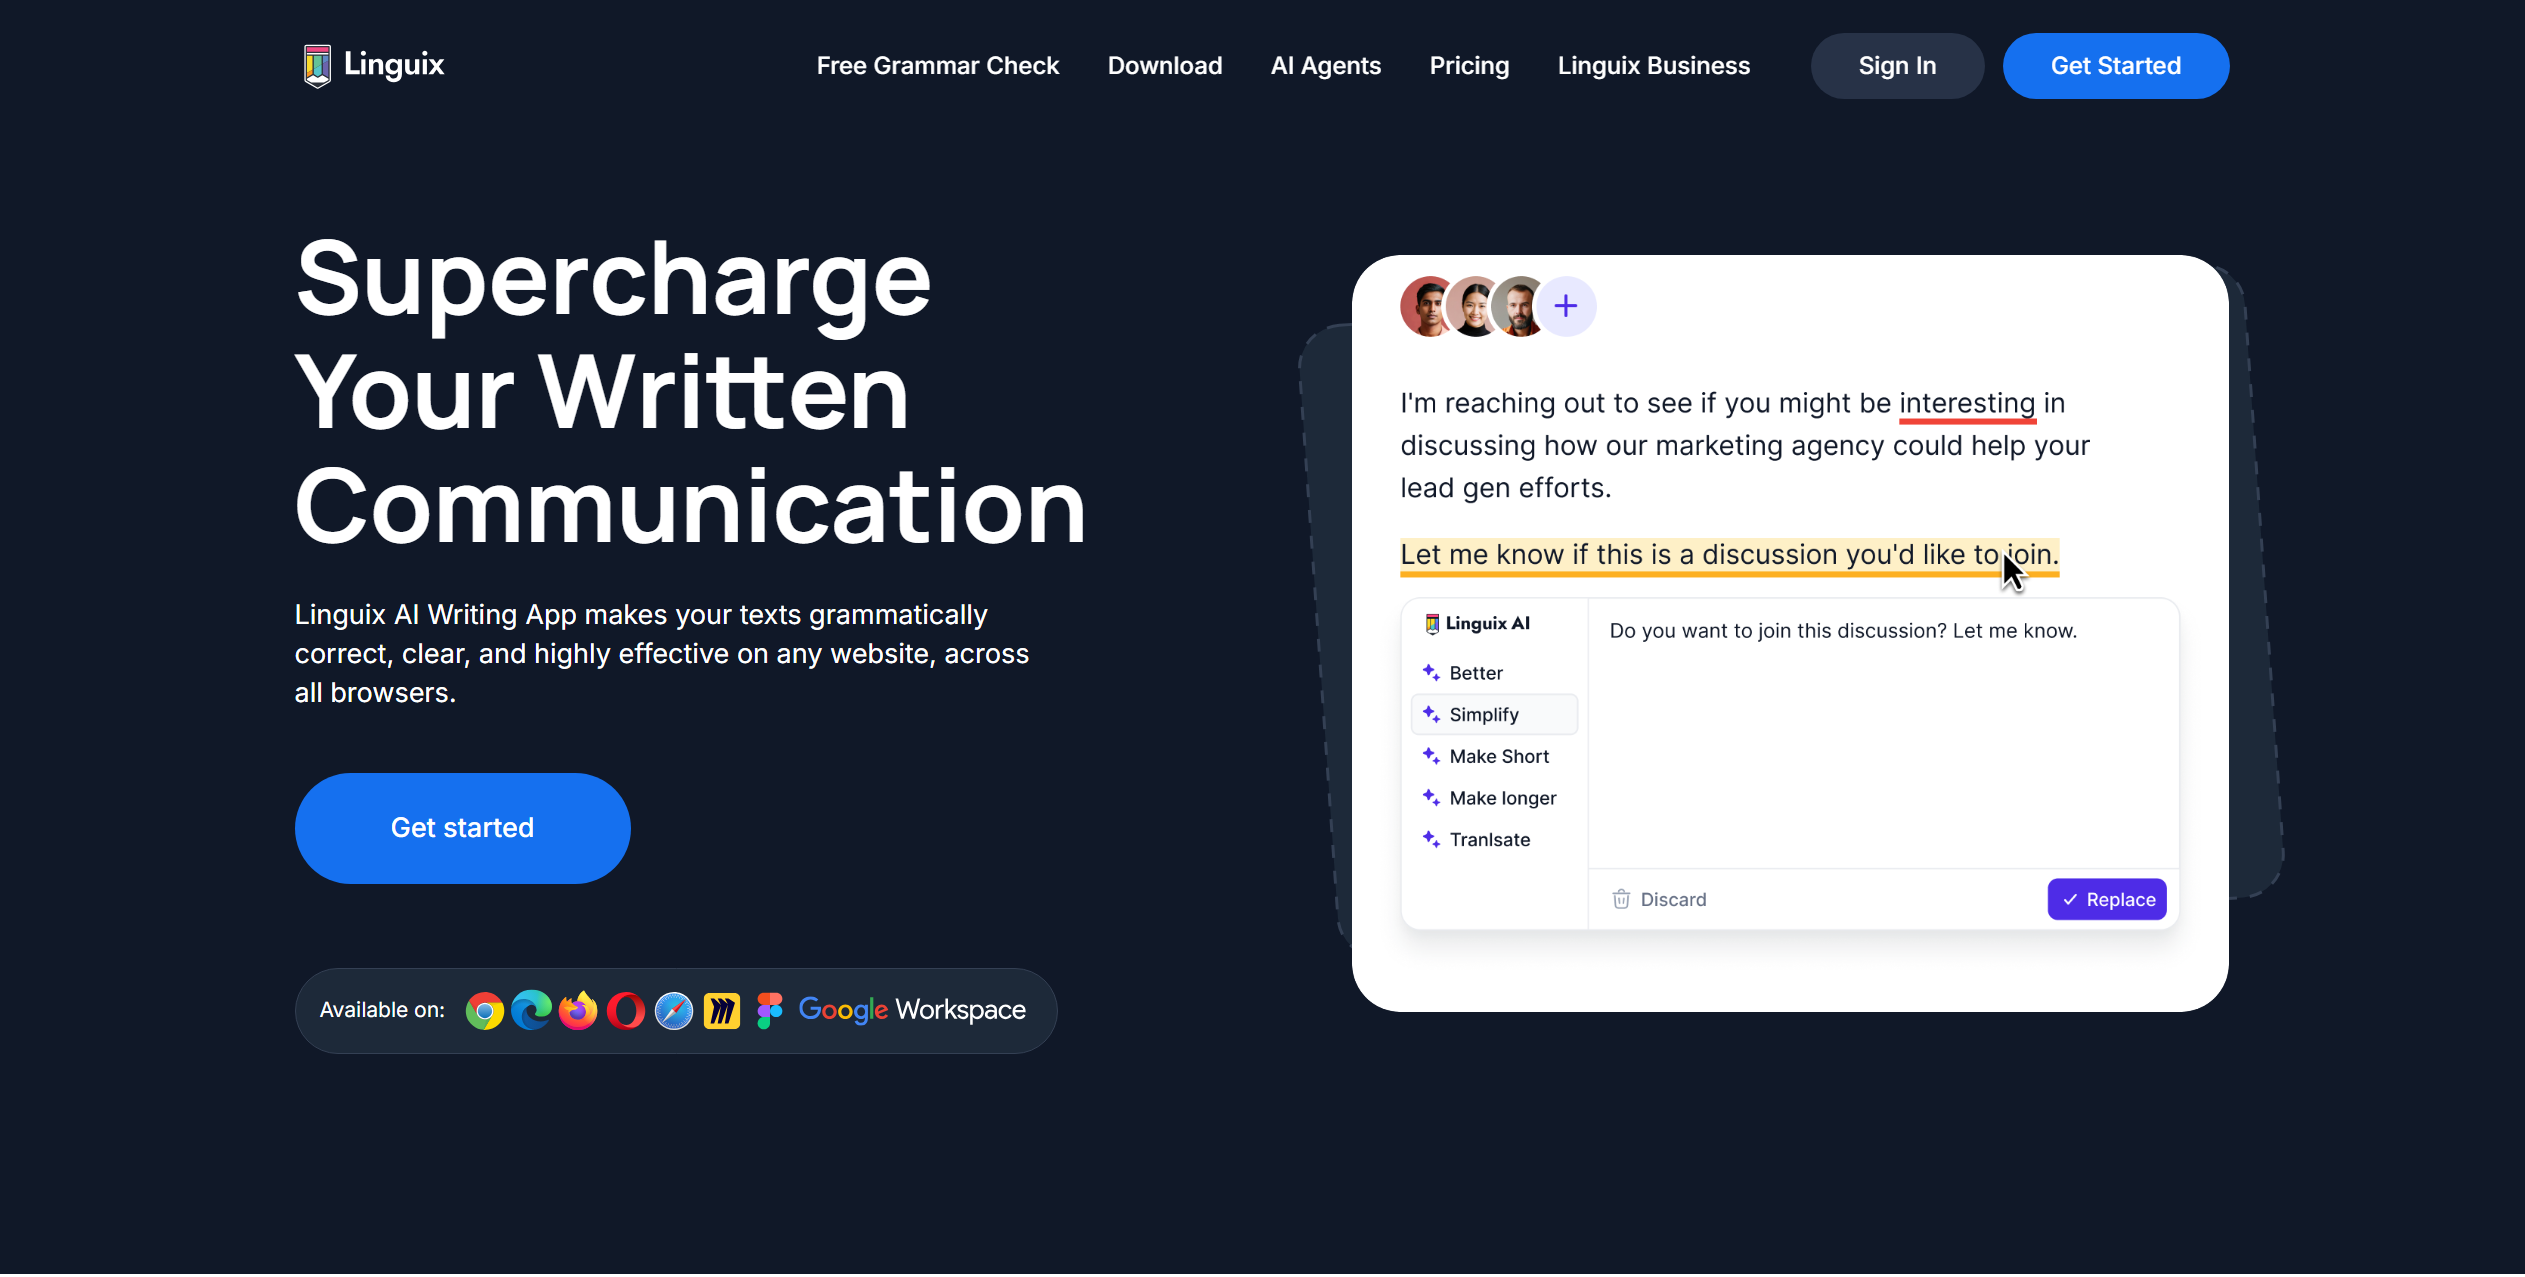Select the Firefox browser icon
2525x1277 pixels.
(578, 1011)
